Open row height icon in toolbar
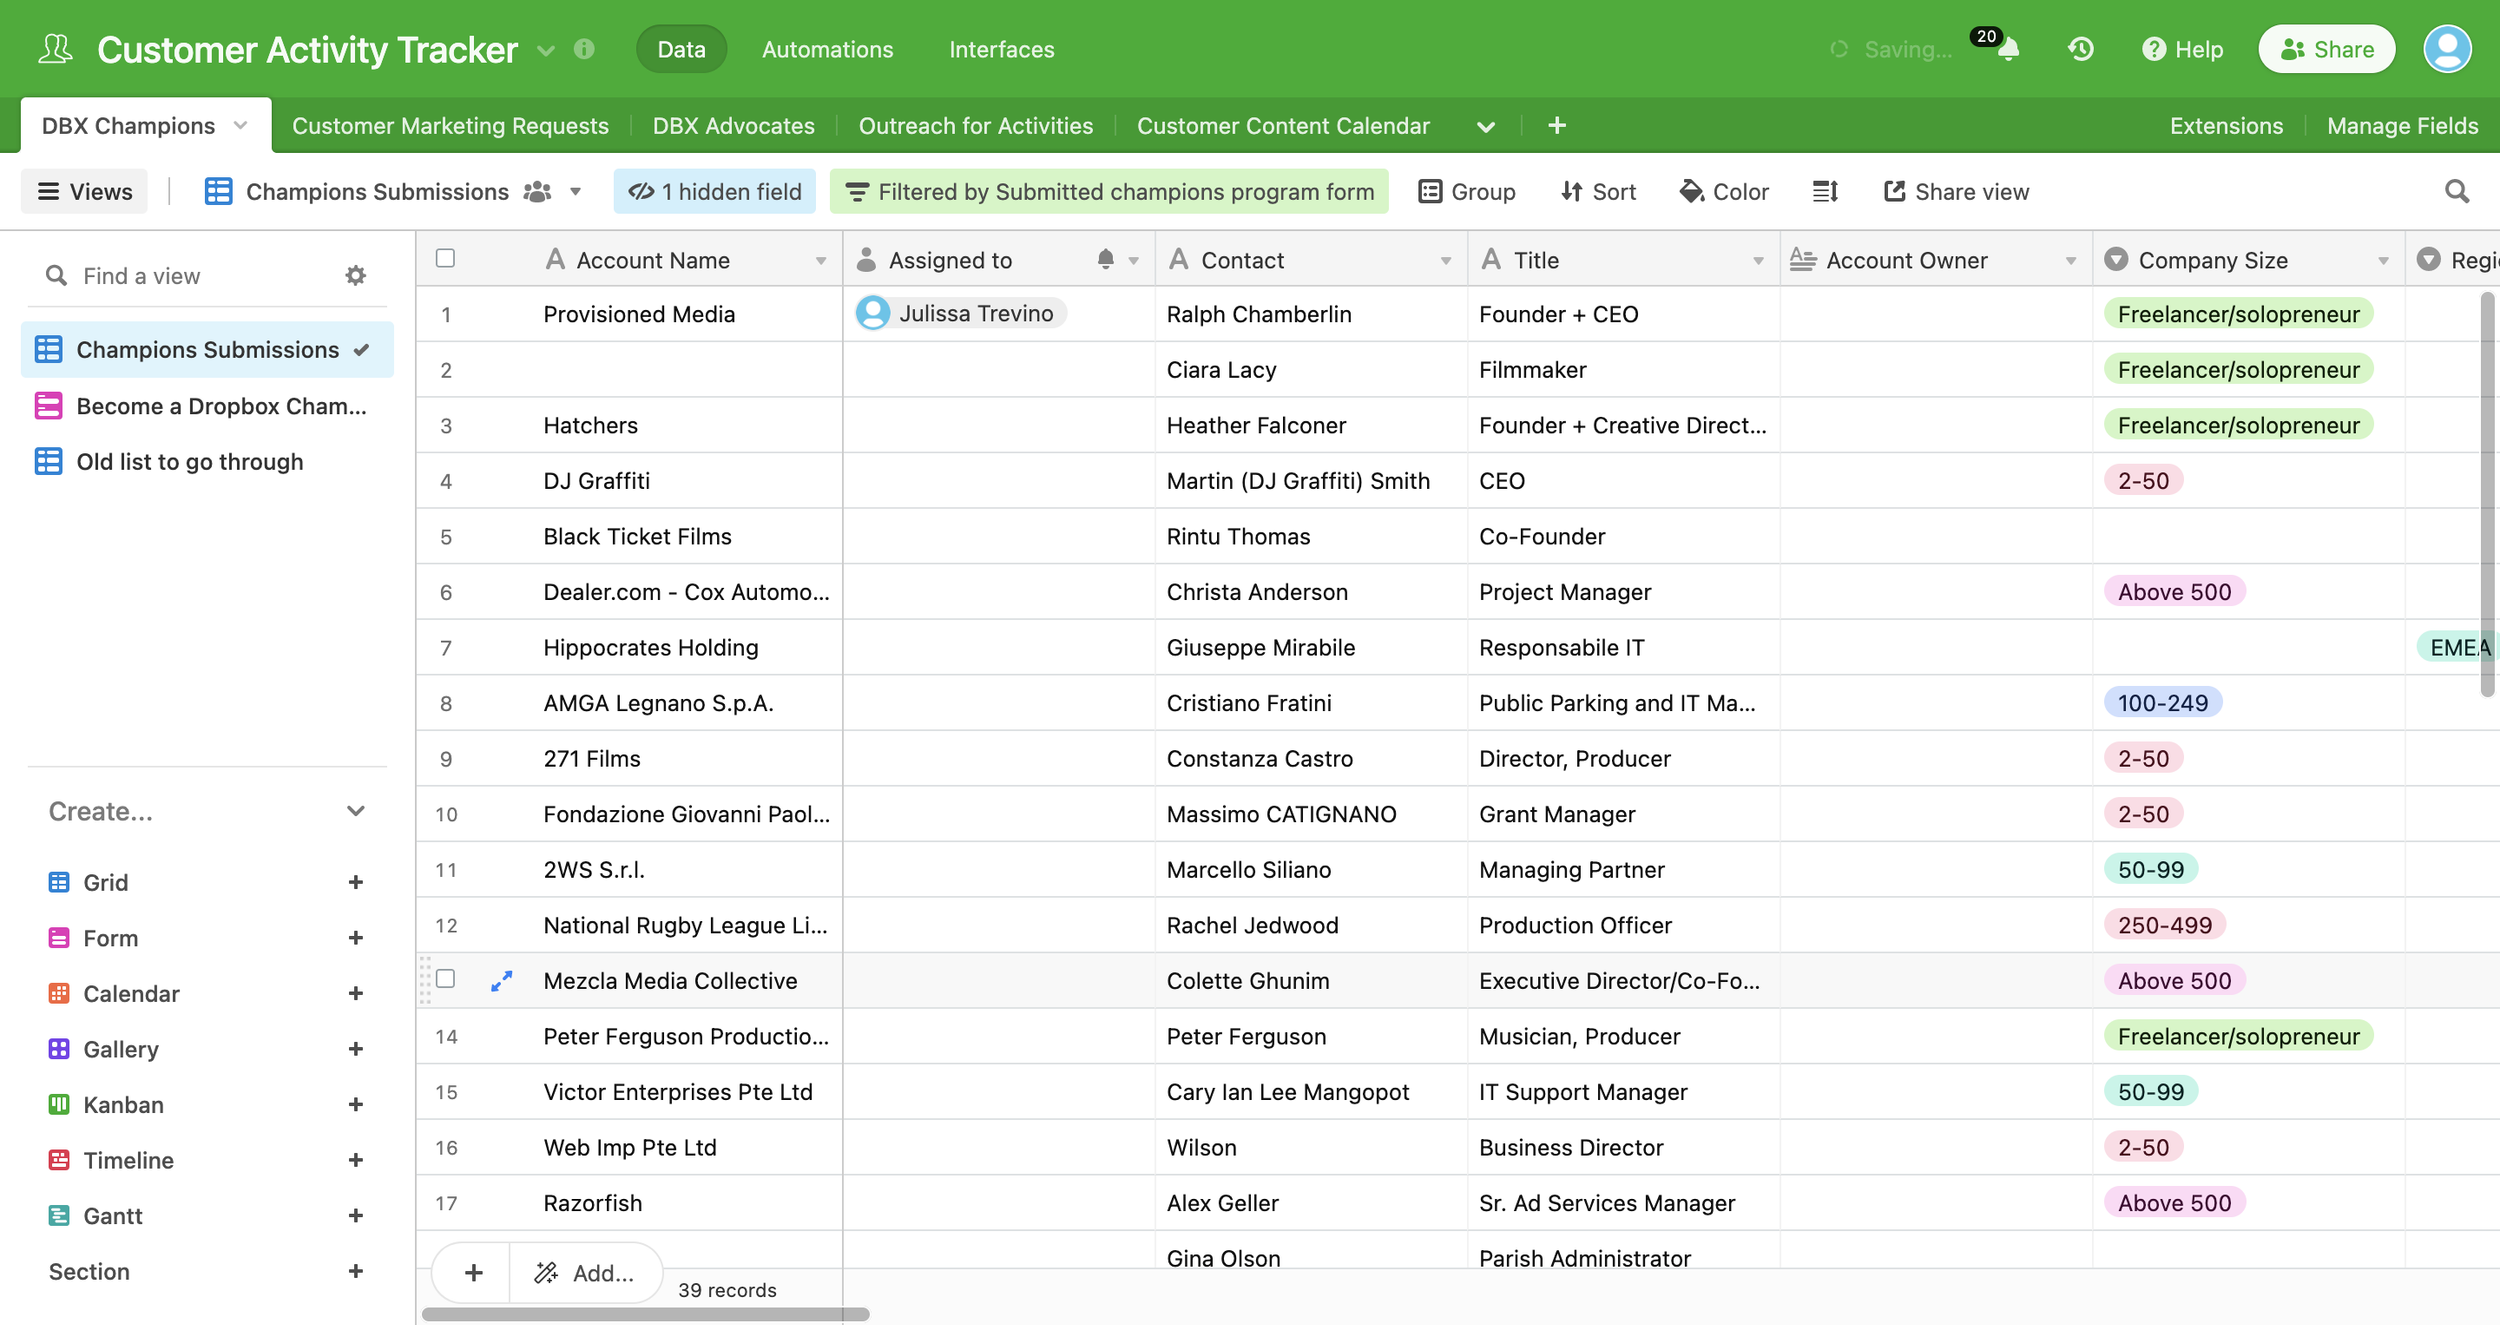This screenshot has width=2500, height=1325. point(1825,191)
